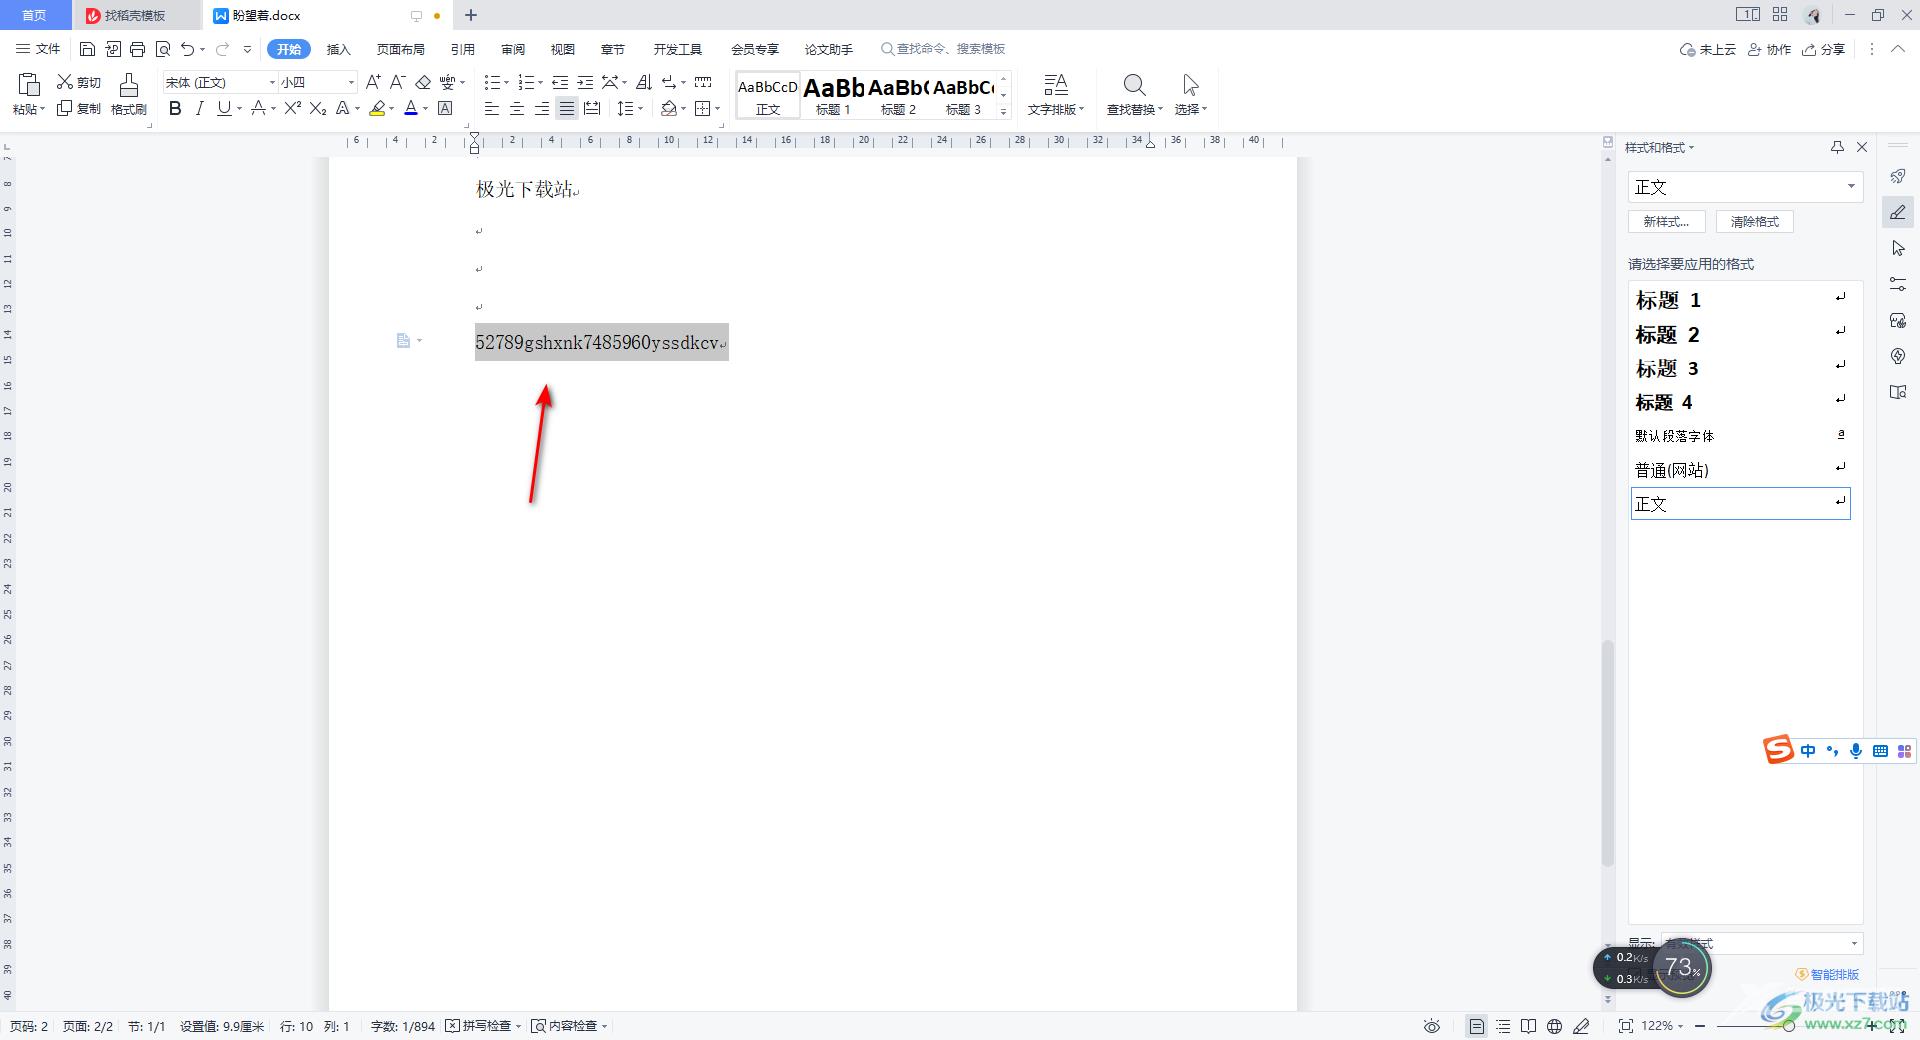This screenshot has width=1920, height=1040.
Task: Decrease paragraph indent
Action: 560,82
